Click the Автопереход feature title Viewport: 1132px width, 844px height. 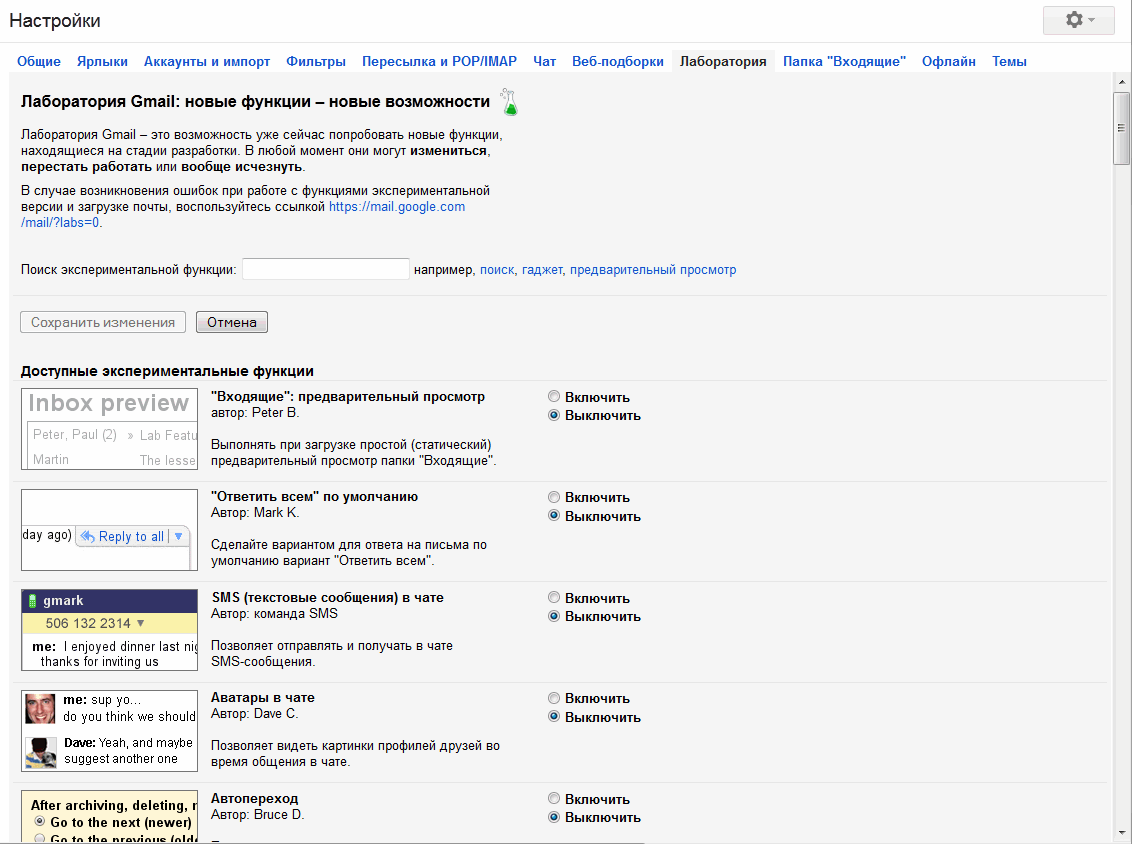[x=254, y=799]
